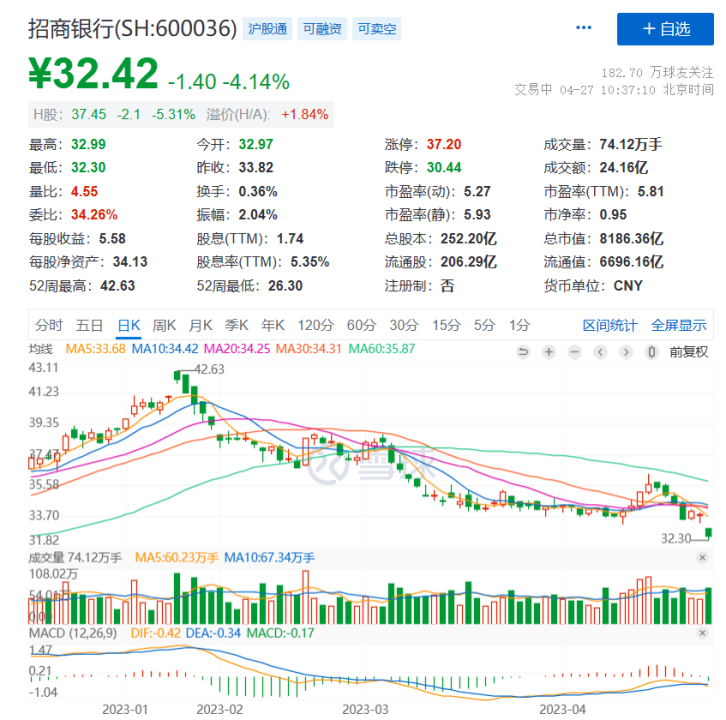Open the 前复权 adjustment dropdown
The image size is (726, 720).
click(x=689, y=352)
